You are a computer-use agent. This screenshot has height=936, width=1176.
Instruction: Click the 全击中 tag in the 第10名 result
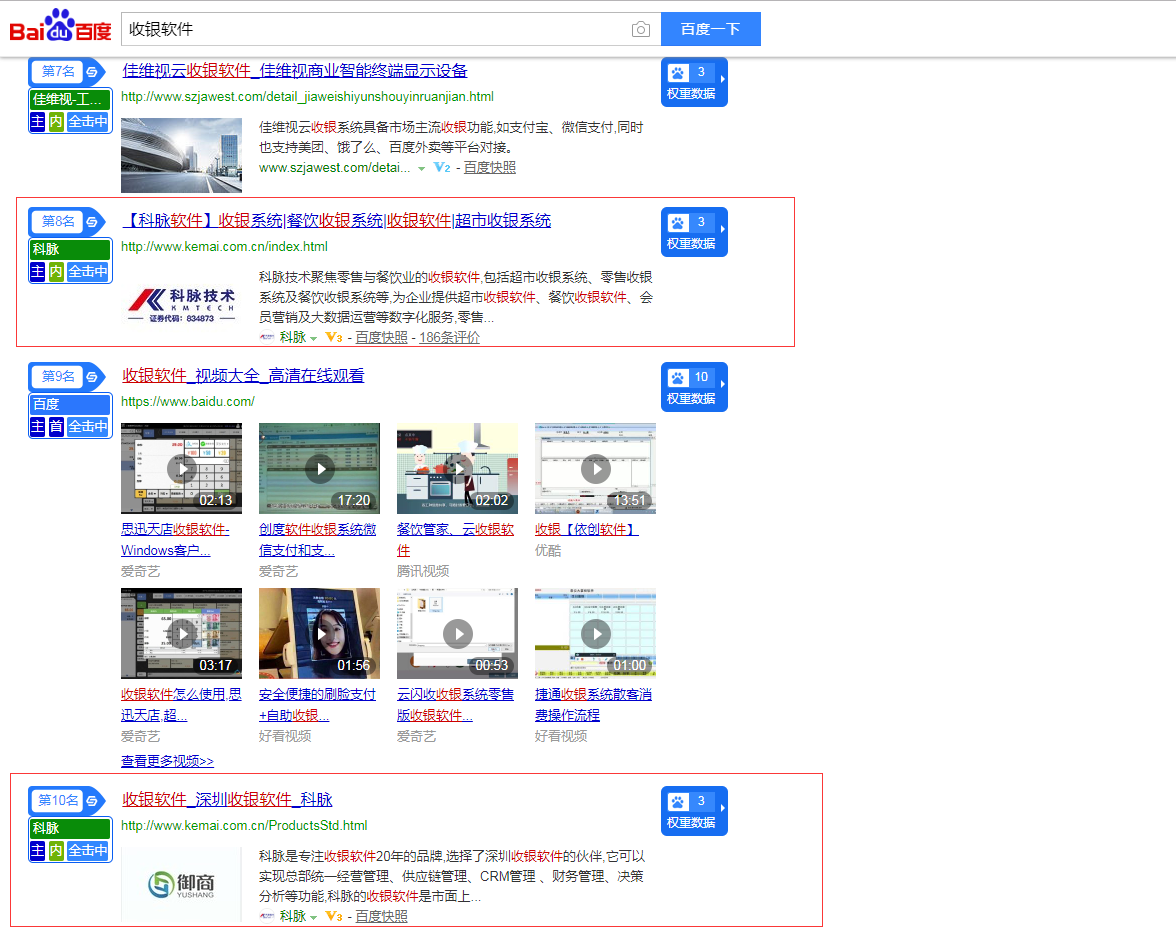click(x=88, y=850)
